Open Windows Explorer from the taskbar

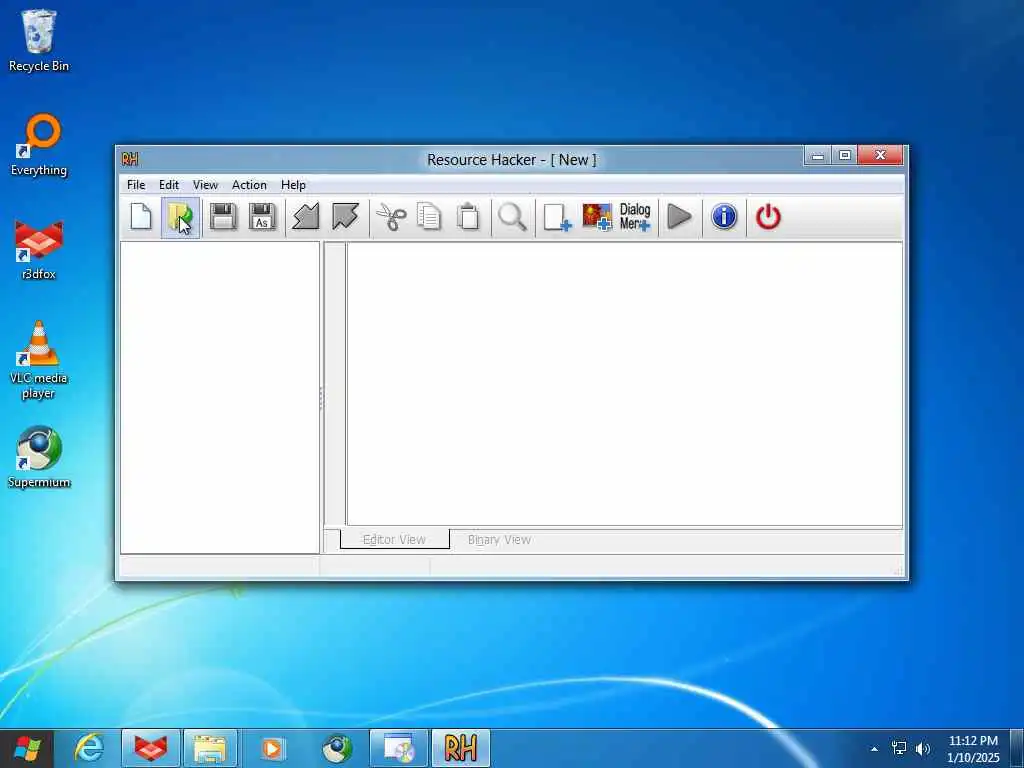click(210, 748)
